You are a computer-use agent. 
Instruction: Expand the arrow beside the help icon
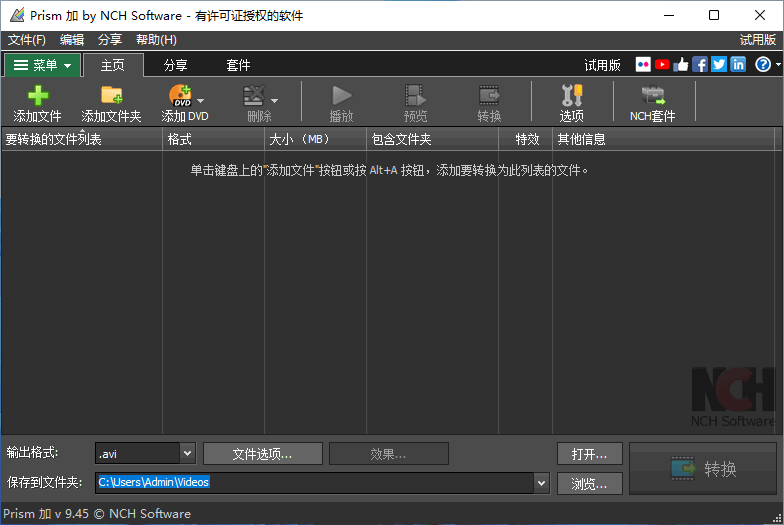(778, 64)
